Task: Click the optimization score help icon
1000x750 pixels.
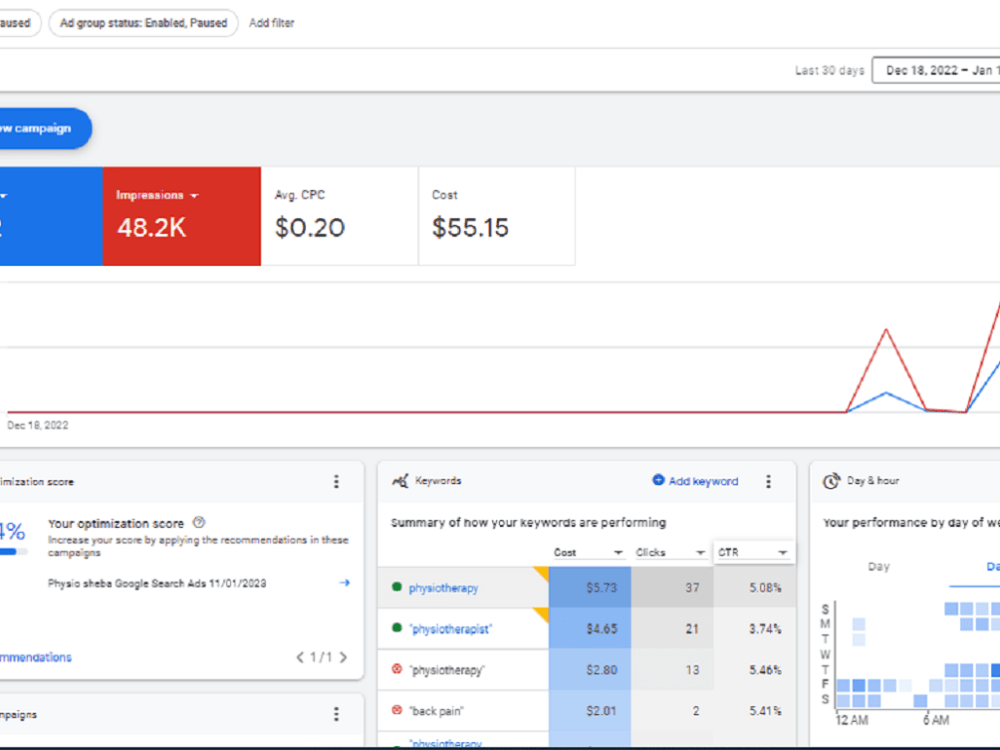Action: (199, 522)
